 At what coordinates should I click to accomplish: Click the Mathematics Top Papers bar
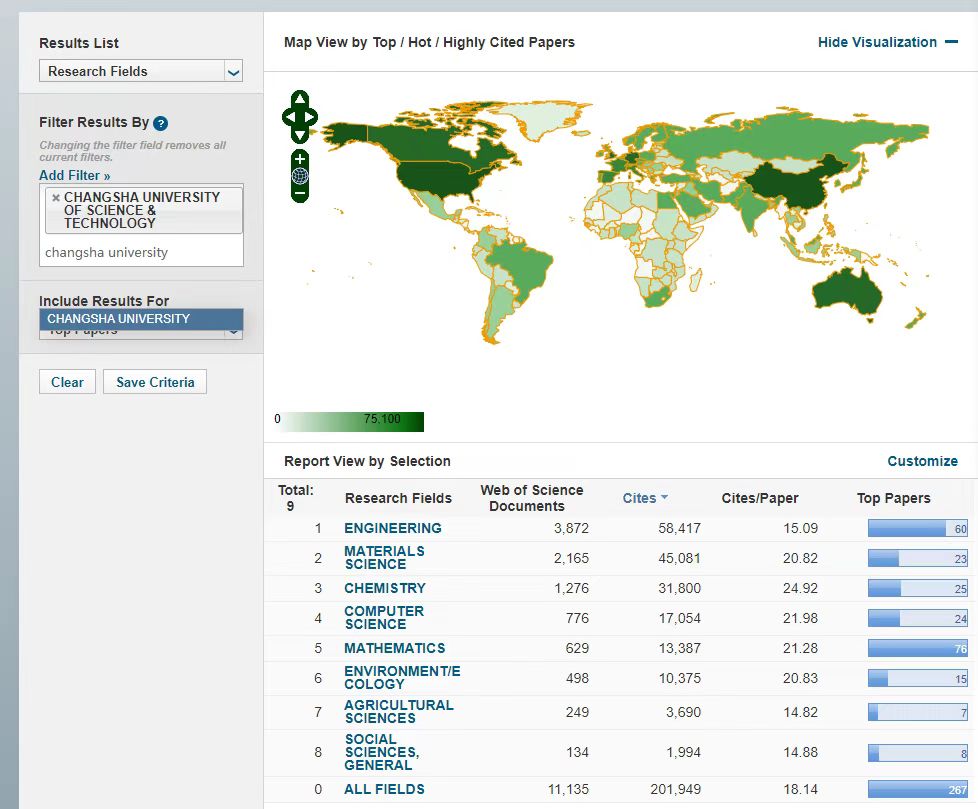[x=917, y=648]
